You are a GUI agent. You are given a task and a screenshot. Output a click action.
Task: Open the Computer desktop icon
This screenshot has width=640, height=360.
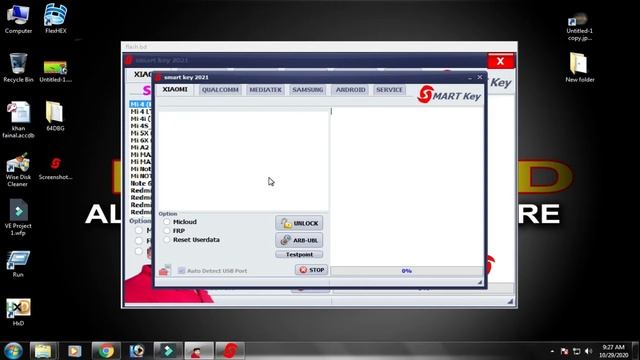tap(18, 19)
